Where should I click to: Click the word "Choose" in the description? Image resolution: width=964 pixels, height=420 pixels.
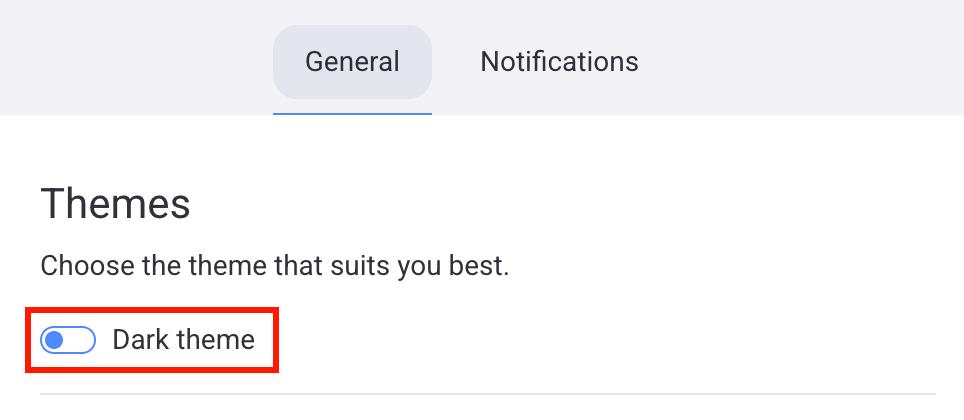click(79, 268)
